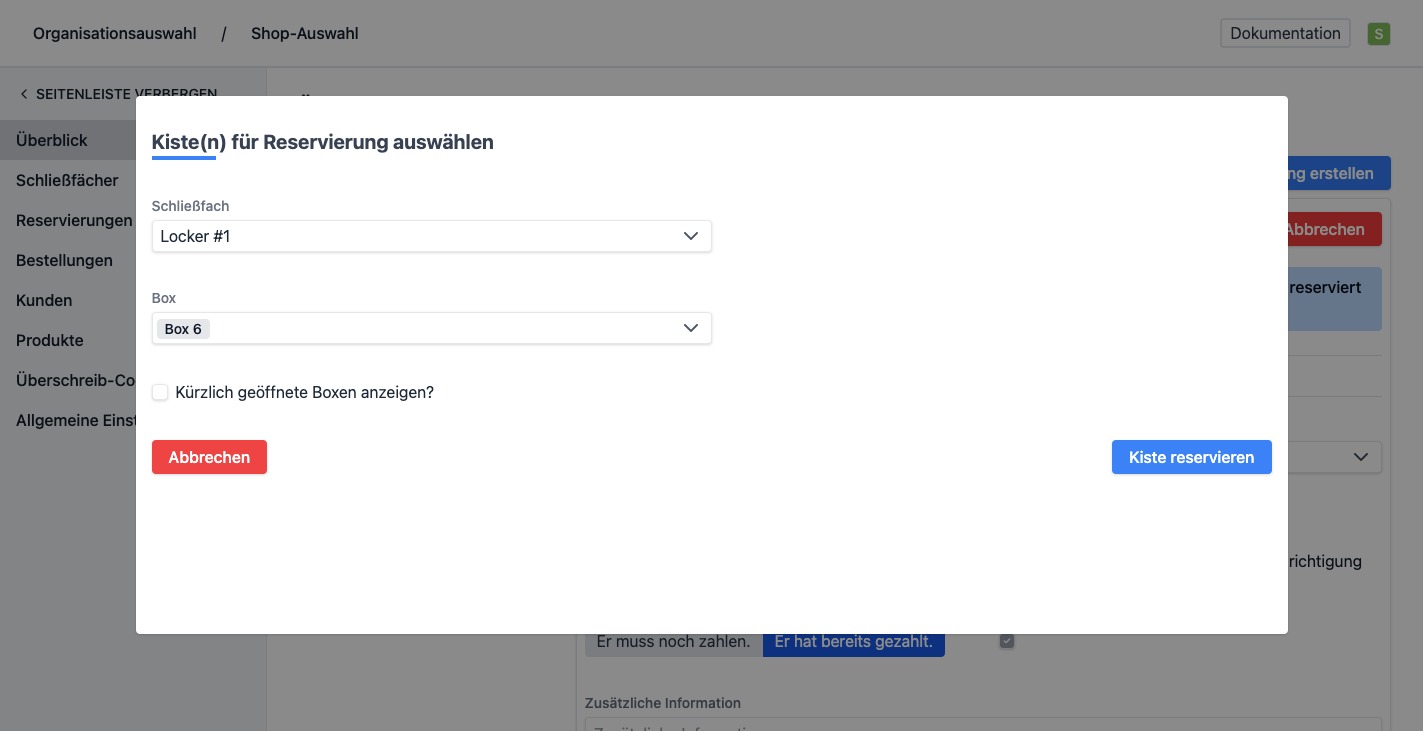Expand the Schließfach dropdown arrow
Viewport: 1423px width, 731px height.
click(x=690, y=236)
